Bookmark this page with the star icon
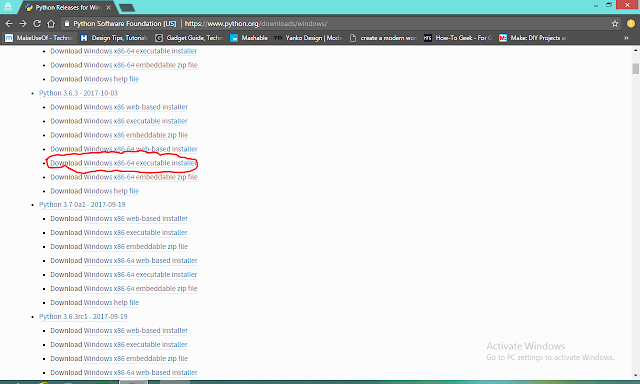This screenshot has height=384, width=640. pyautogui.click(x=615, y=24)
